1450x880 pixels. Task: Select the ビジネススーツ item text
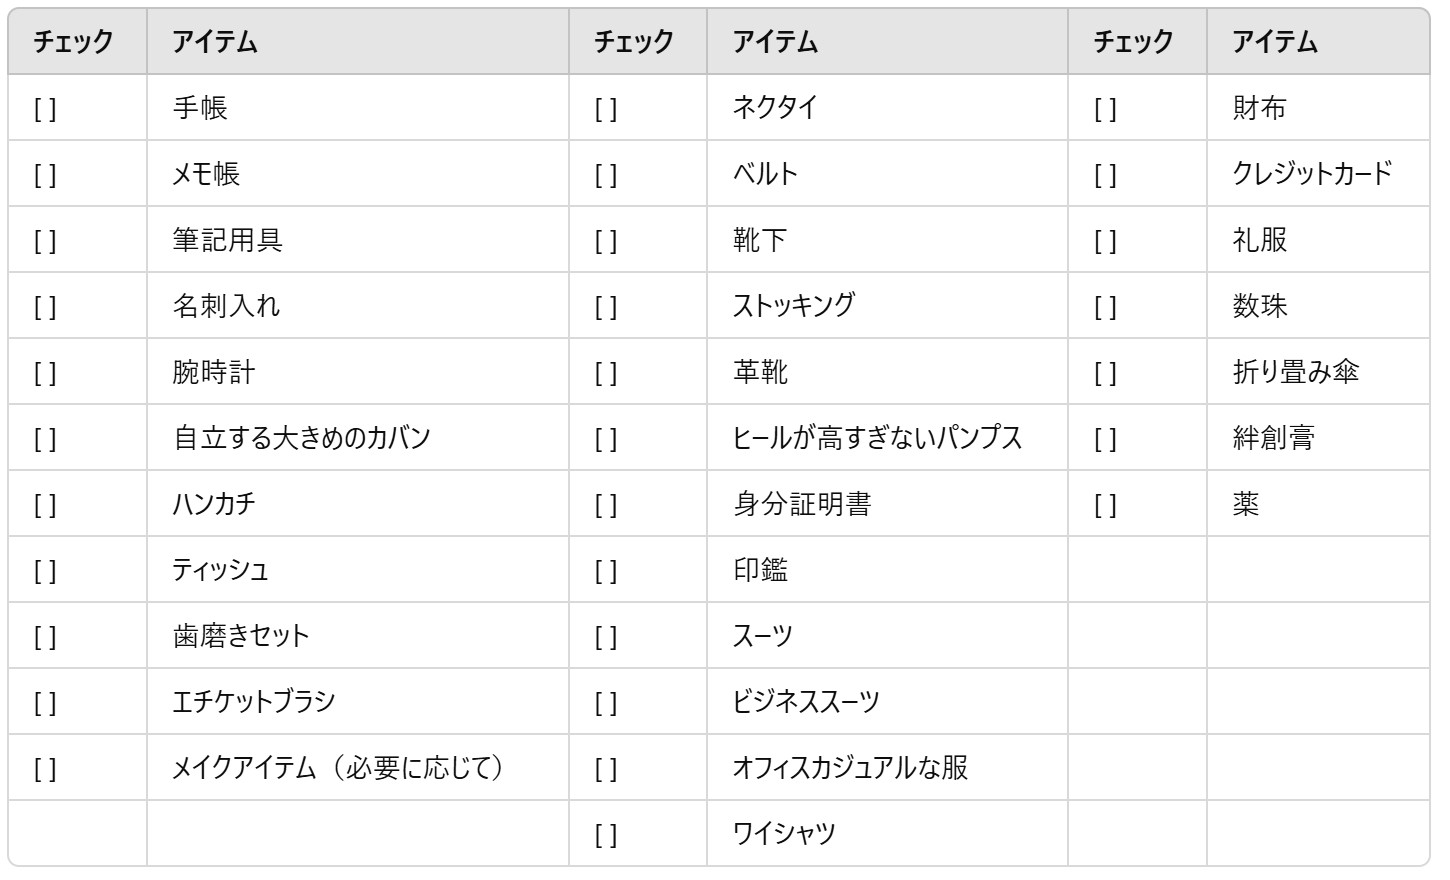tap(806, 702)
